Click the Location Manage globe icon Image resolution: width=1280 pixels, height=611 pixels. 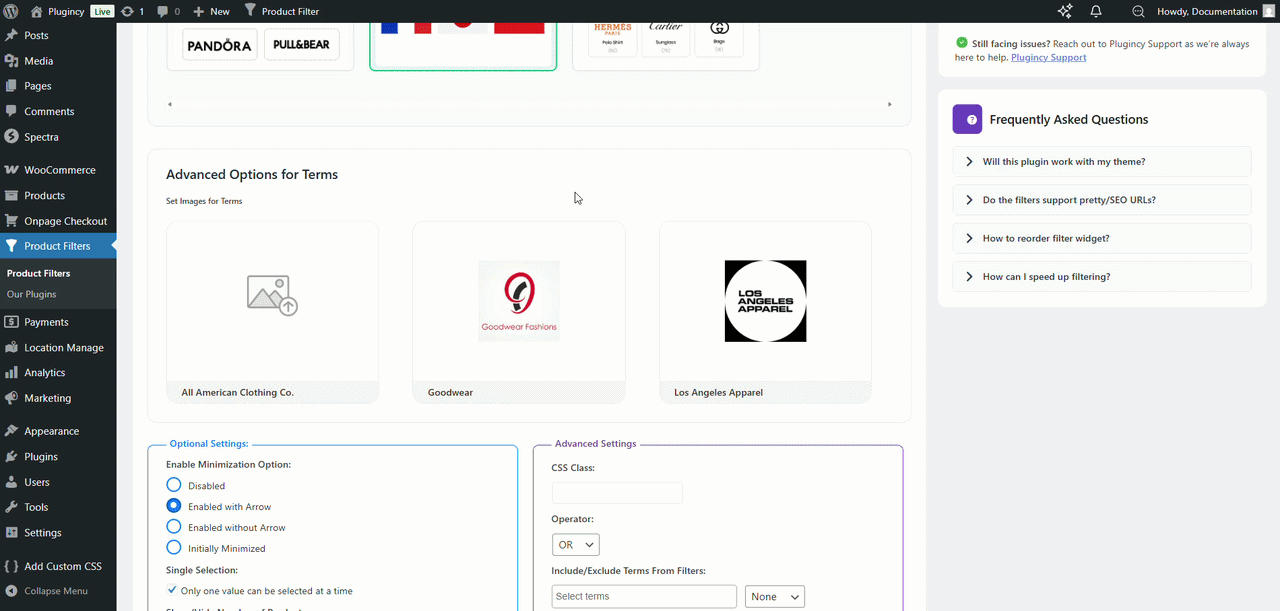tap(11, 347)
